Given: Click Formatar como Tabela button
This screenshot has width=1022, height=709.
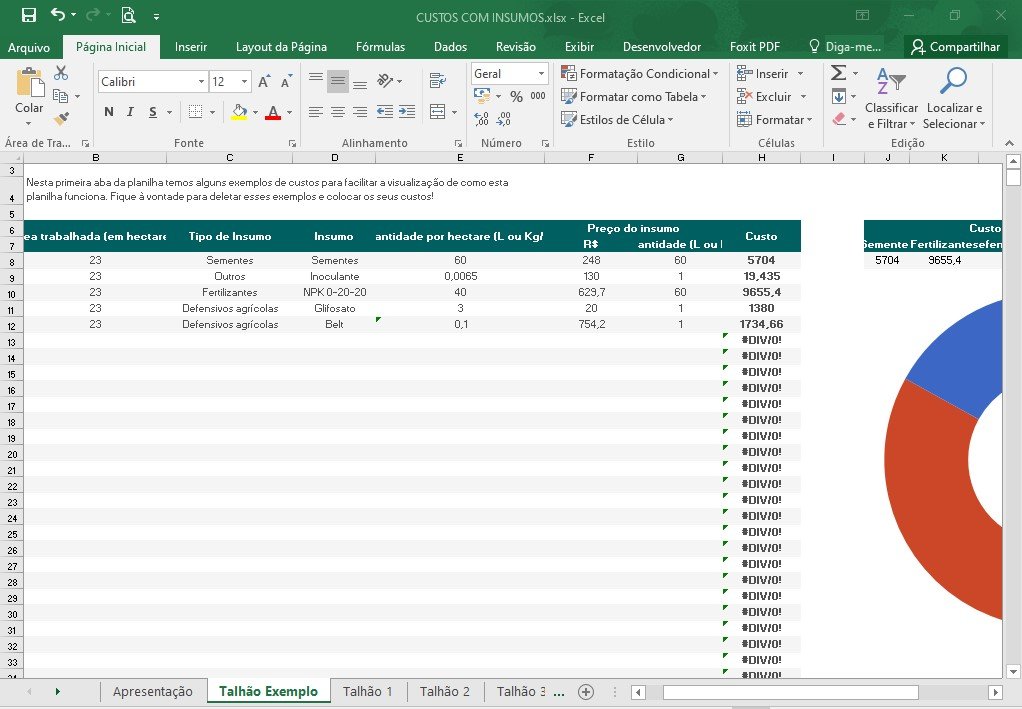Looking at the screenshot, I should coord(634,96).
